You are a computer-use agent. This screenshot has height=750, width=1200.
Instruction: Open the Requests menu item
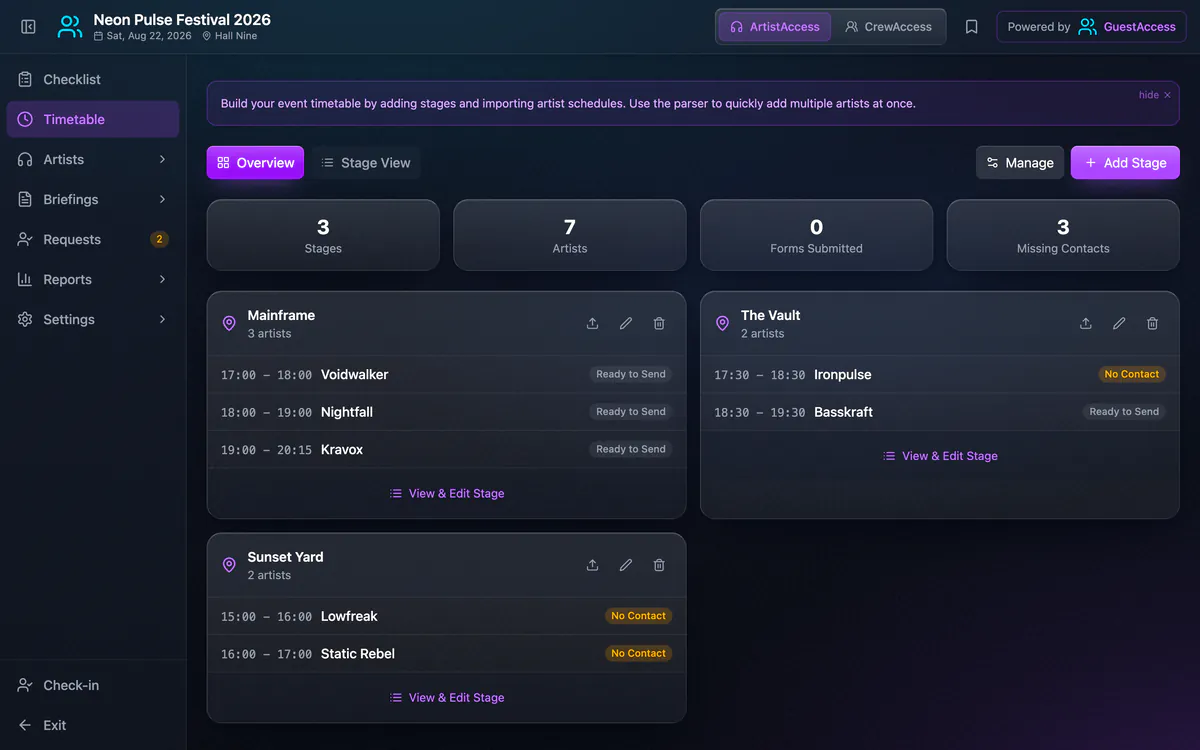click(x=93, y=239)
